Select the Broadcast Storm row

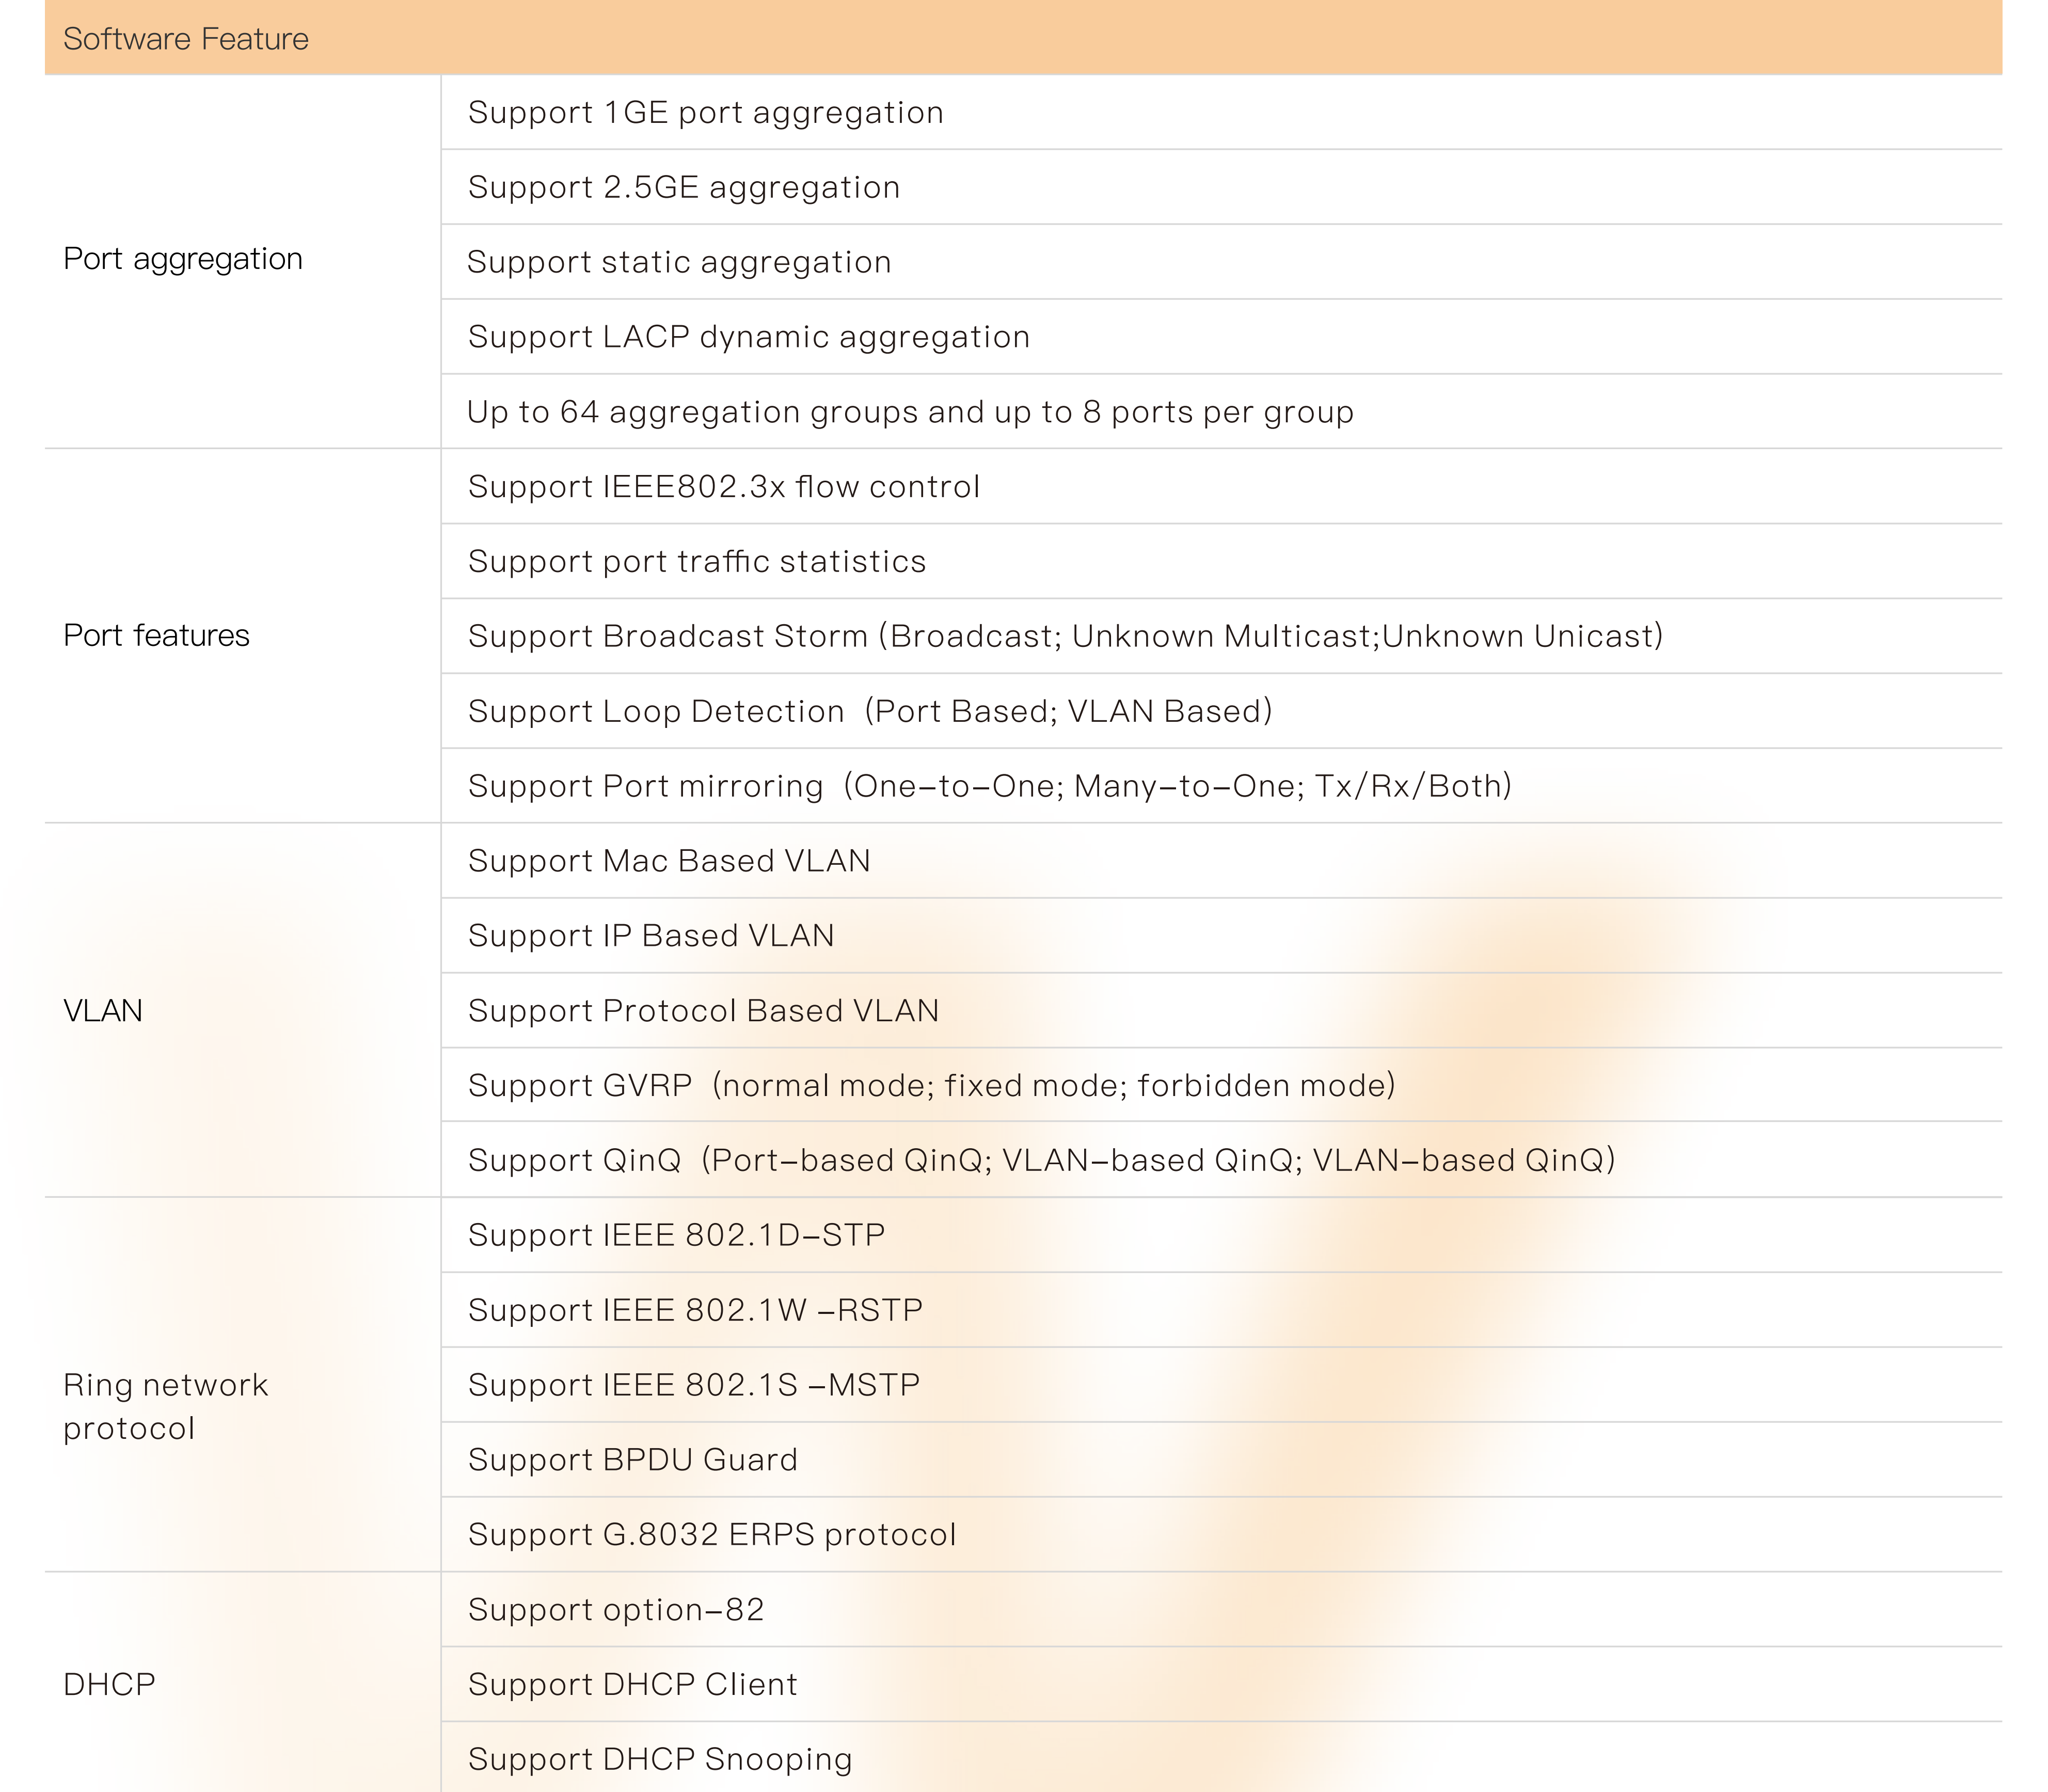(1065, 636)
